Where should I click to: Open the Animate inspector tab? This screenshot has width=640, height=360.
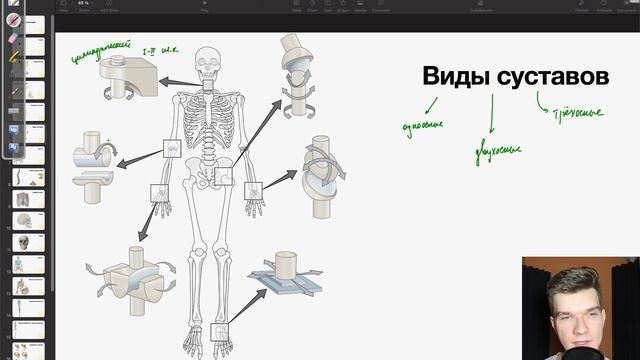(x=604, y=5)
